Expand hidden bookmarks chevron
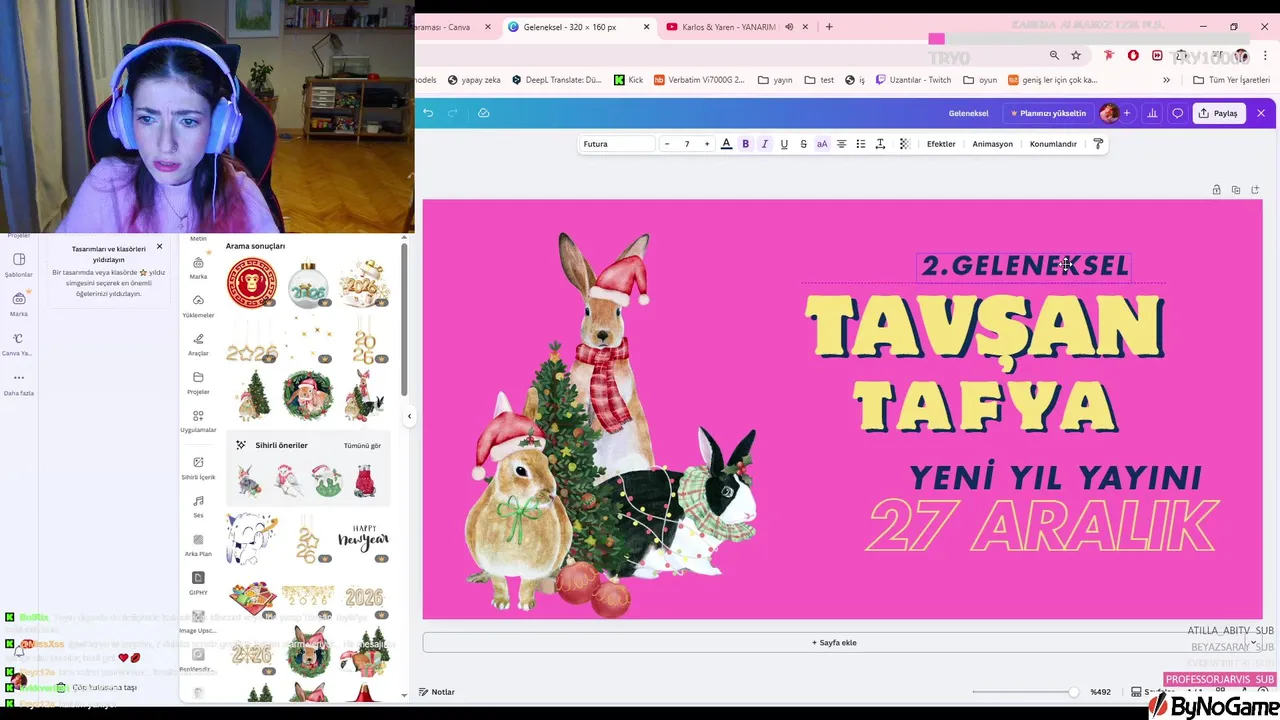 [x=1166, y=80]
